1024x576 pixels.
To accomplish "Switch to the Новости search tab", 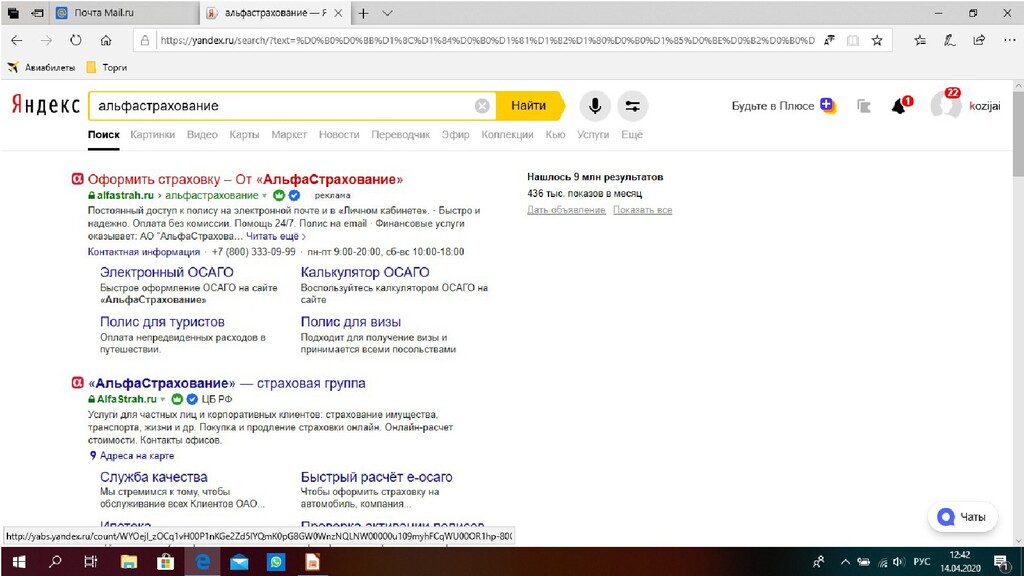I will click(339, 135).
